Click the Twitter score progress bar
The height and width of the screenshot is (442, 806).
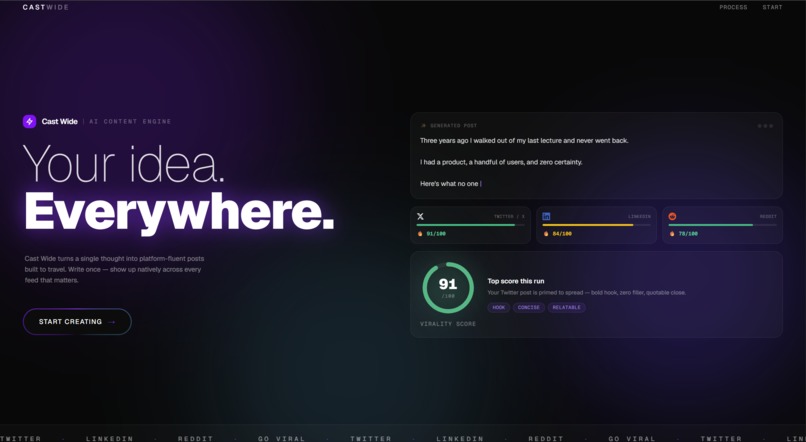(x=470, y=225)
